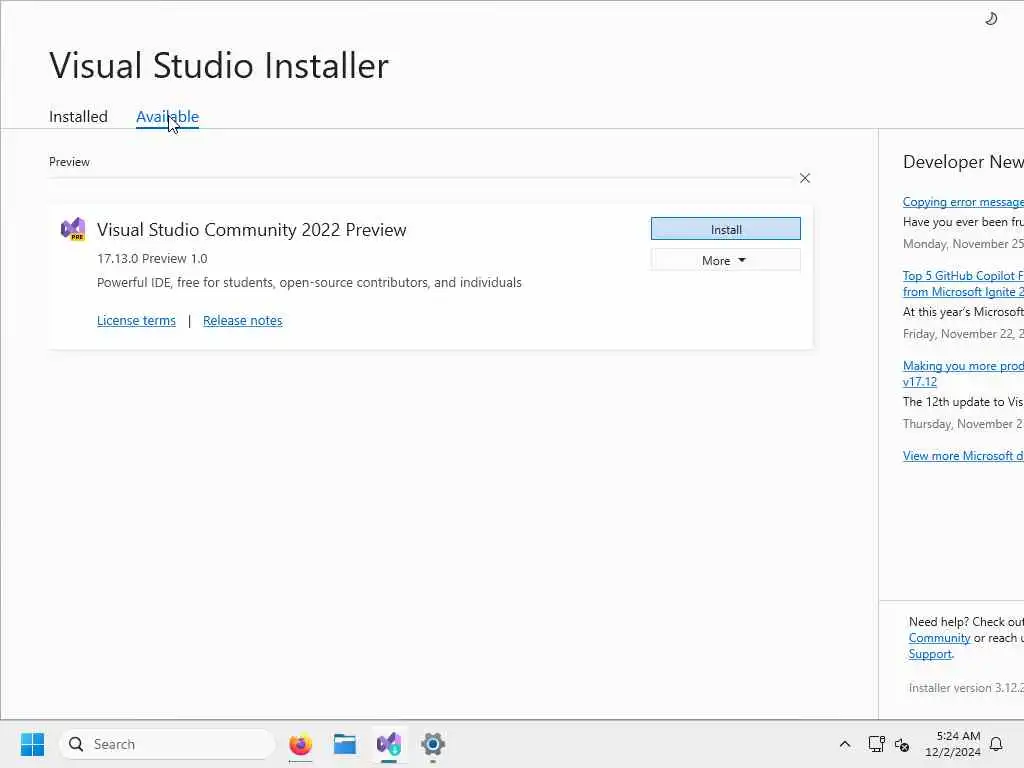Open the taskbar clock and date

click(x=952, y=744)
